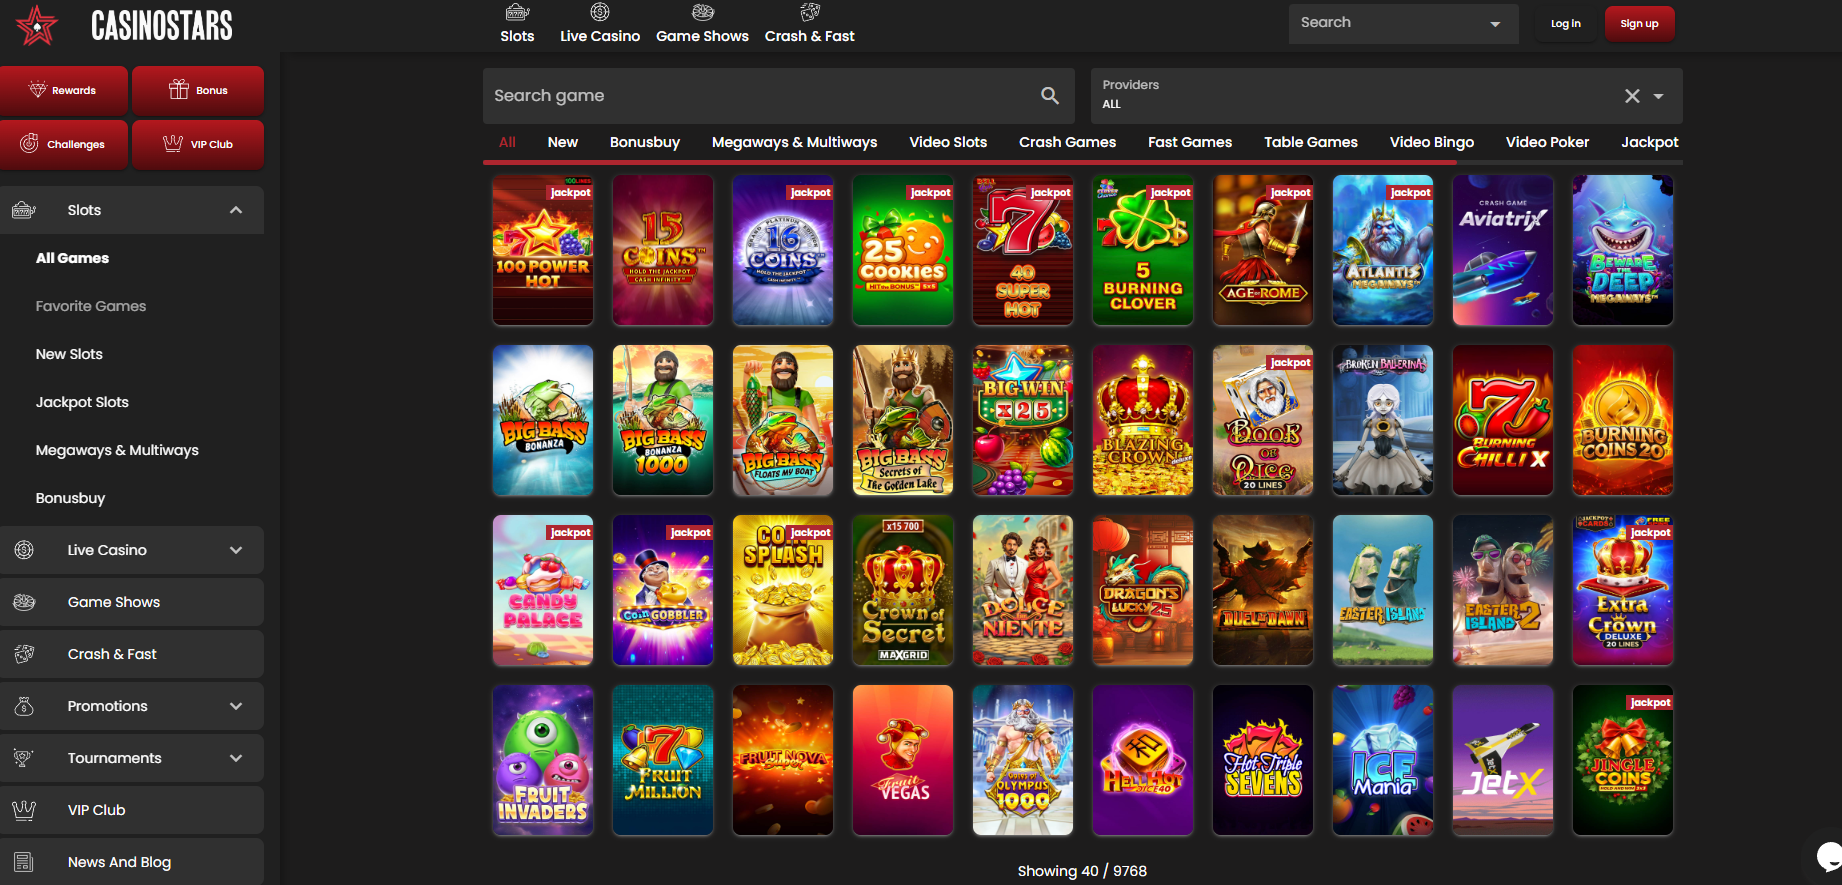Open Favorite Games in sidebar
Viewport: 1842px width, 885px height.
coord(91,306)
